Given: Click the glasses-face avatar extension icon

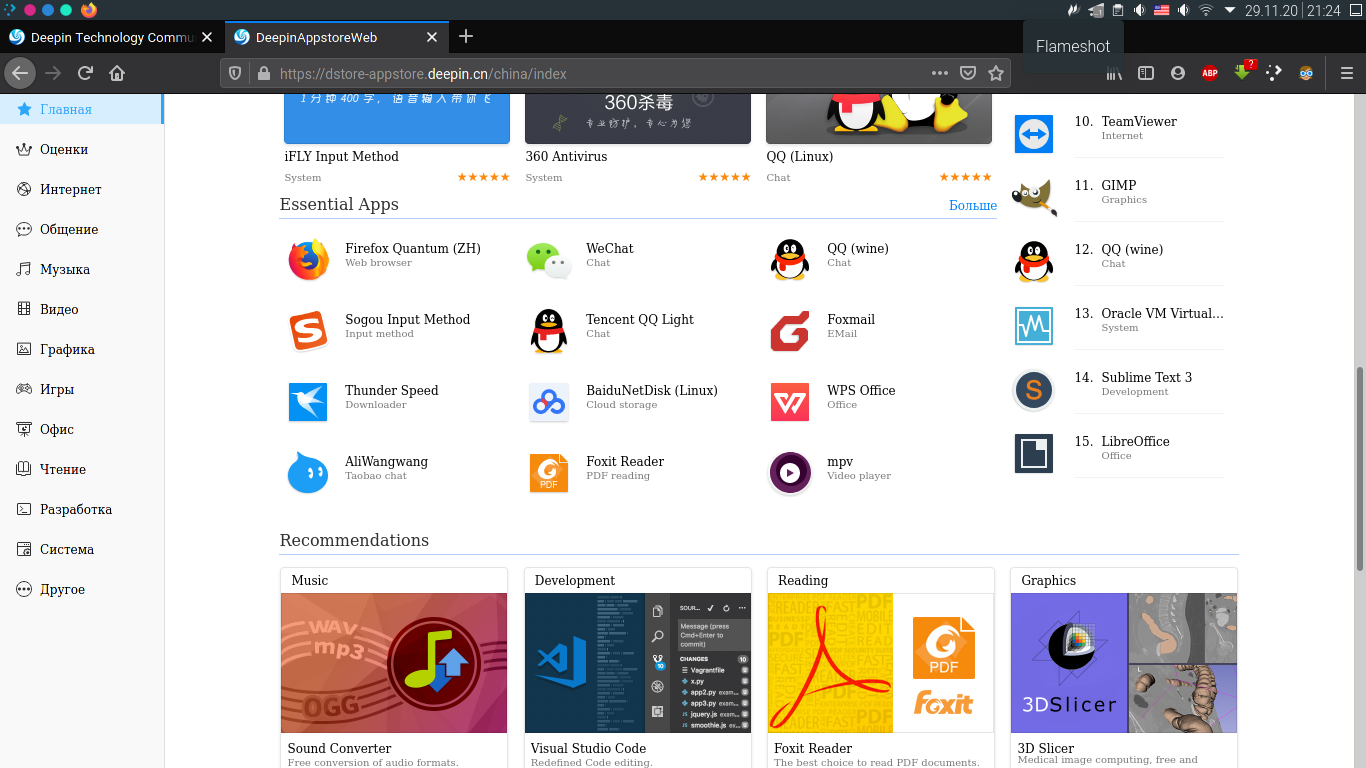Looking at the screenshot, I should coord(1306,73).
